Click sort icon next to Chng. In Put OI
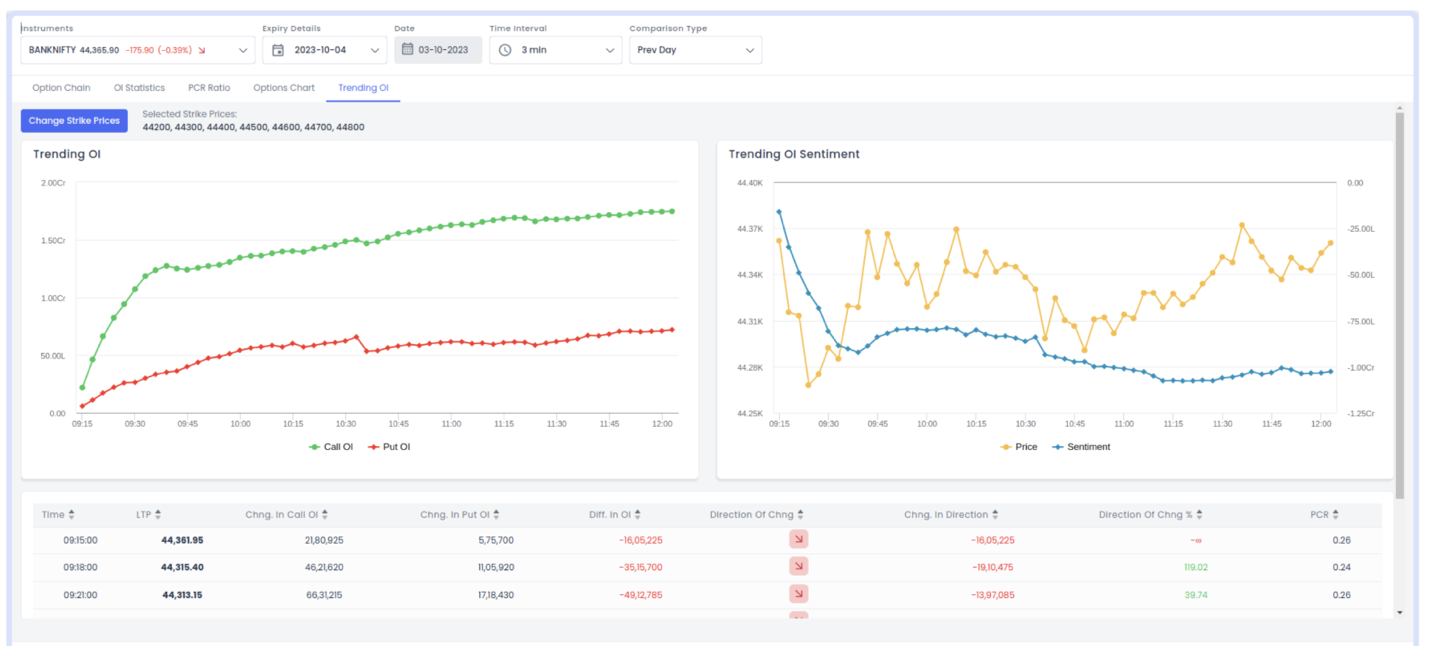This screenshot has height=646, width=1431. coord(497,515)
